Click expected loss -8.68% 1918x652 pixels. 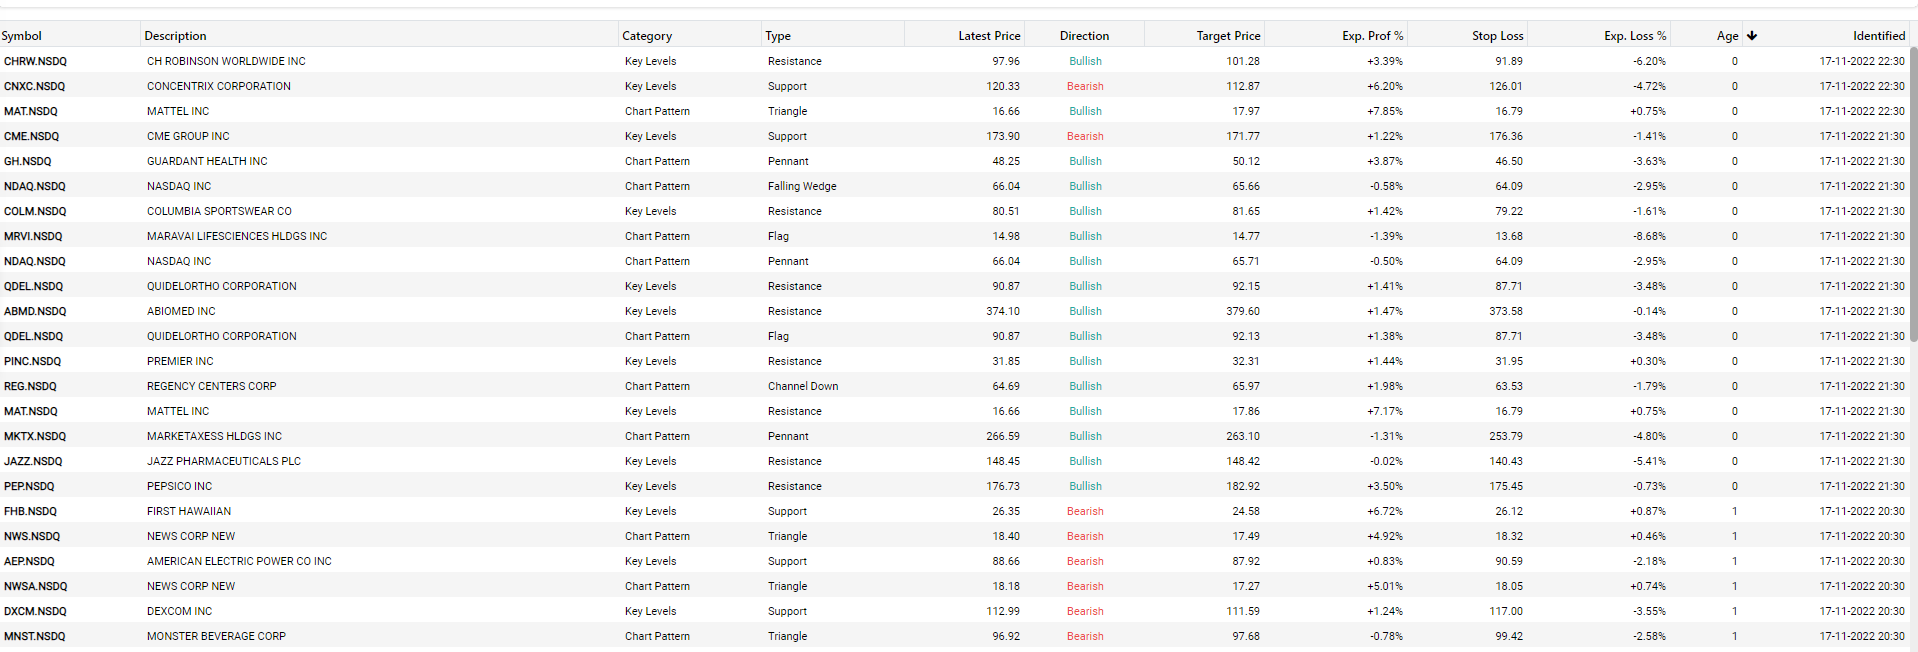click(1649, 236)
